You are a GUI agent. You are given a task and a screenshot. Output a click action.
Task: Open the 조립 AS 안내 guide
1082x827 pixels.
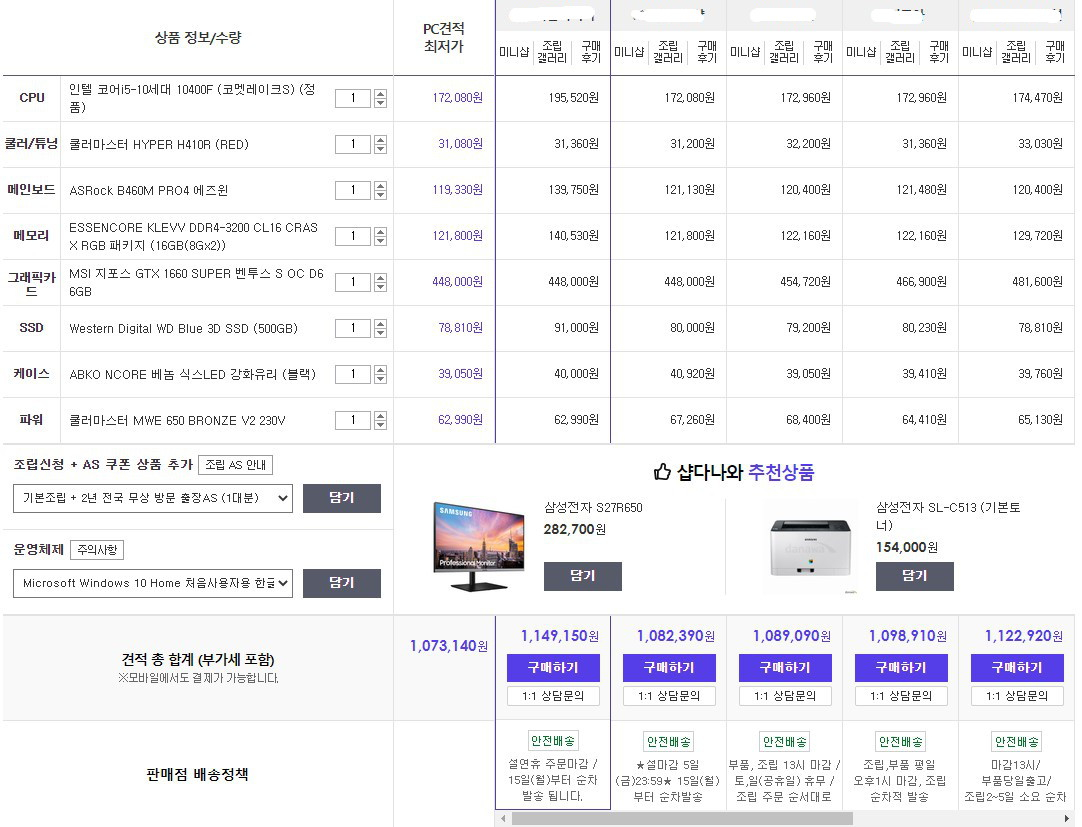point(235,465)
